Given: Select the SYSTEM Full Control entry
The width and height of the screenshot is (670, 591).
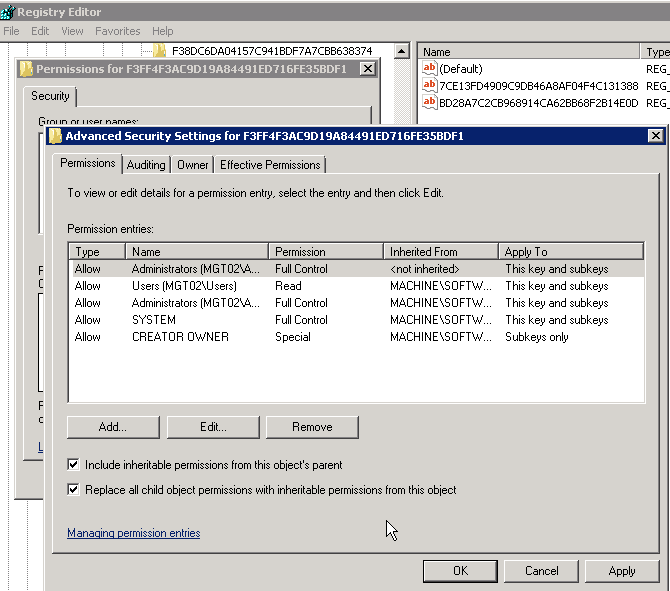Looking at the screenshot, I should point(356,320).
